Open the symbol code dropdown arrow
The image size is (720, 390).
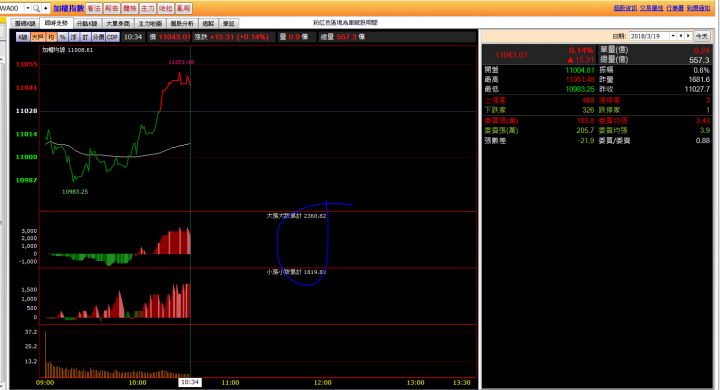click(28, 8)
